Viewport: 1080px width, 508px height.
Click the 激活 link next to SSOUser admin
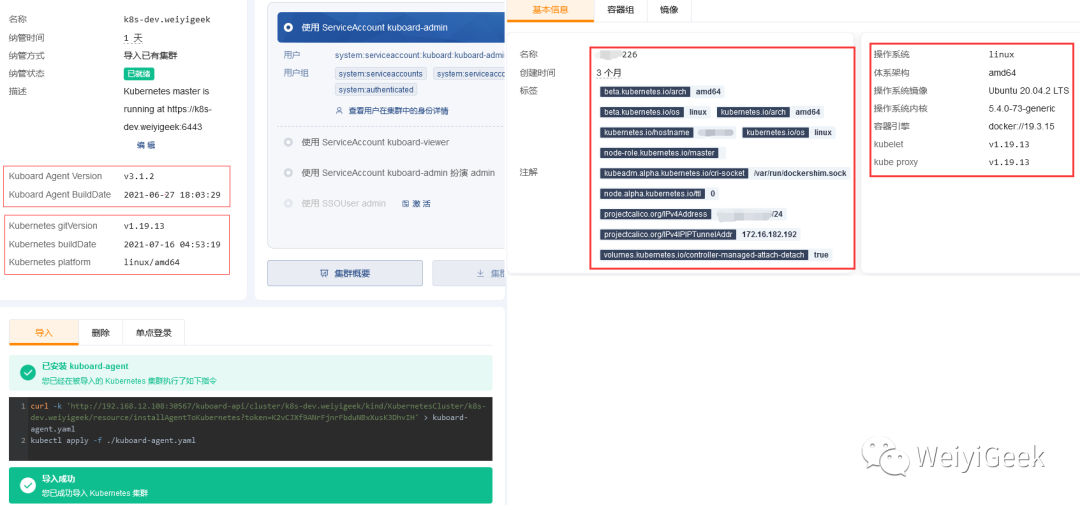[x=421, y=204]
